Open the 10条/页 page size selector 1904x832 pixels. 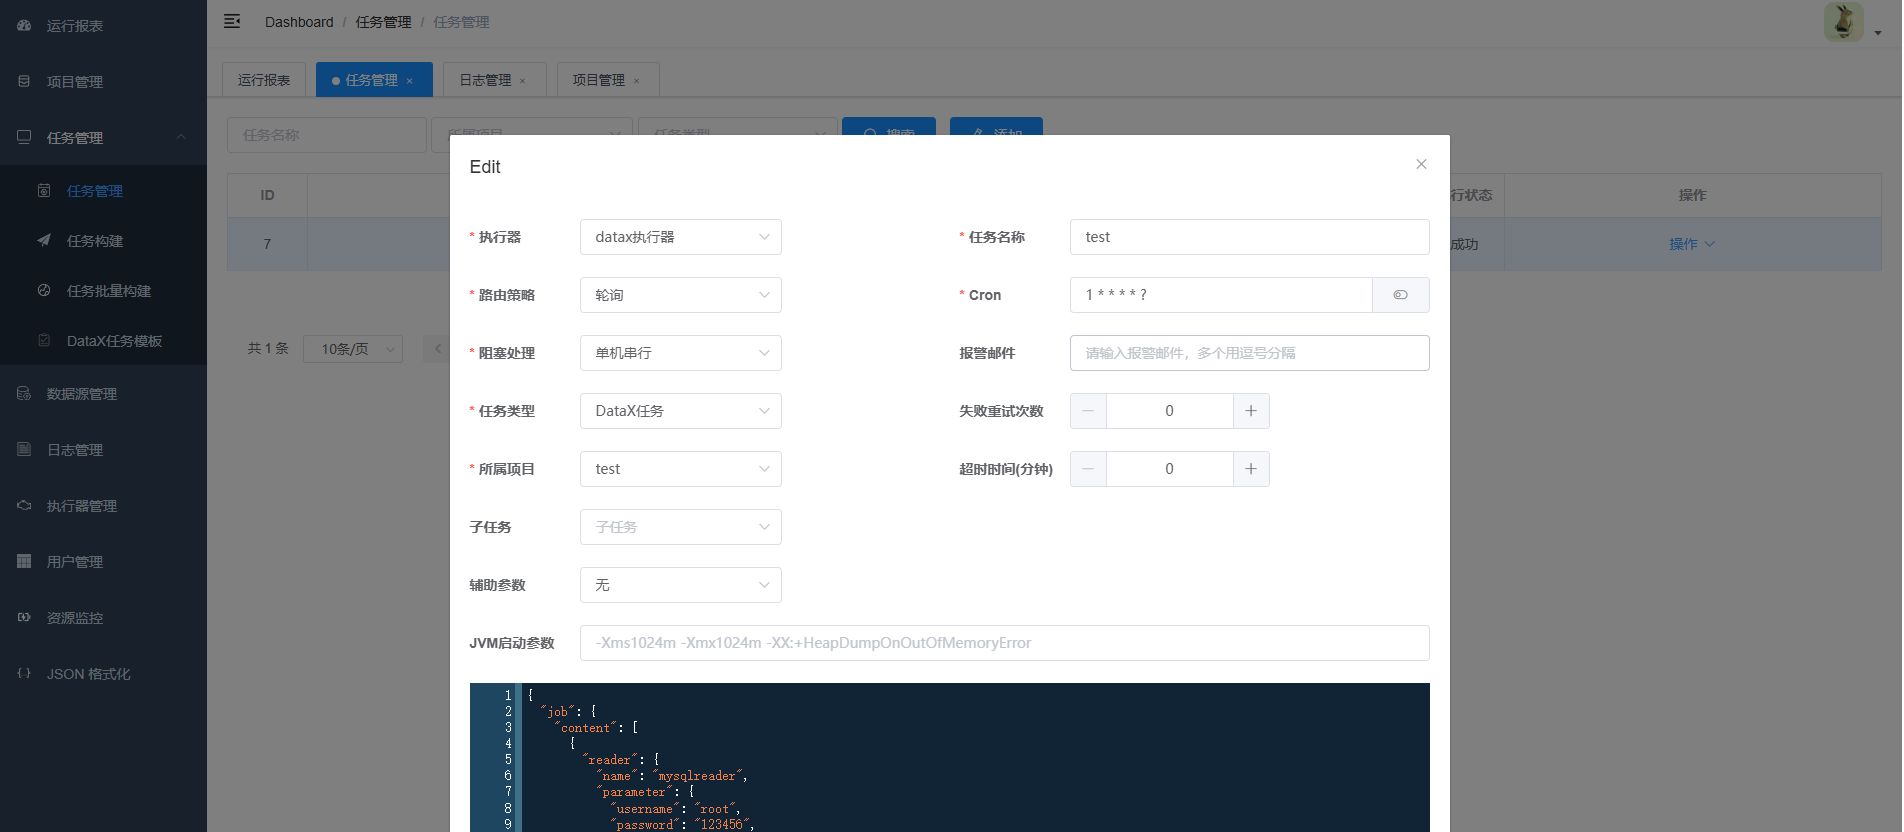353,349
